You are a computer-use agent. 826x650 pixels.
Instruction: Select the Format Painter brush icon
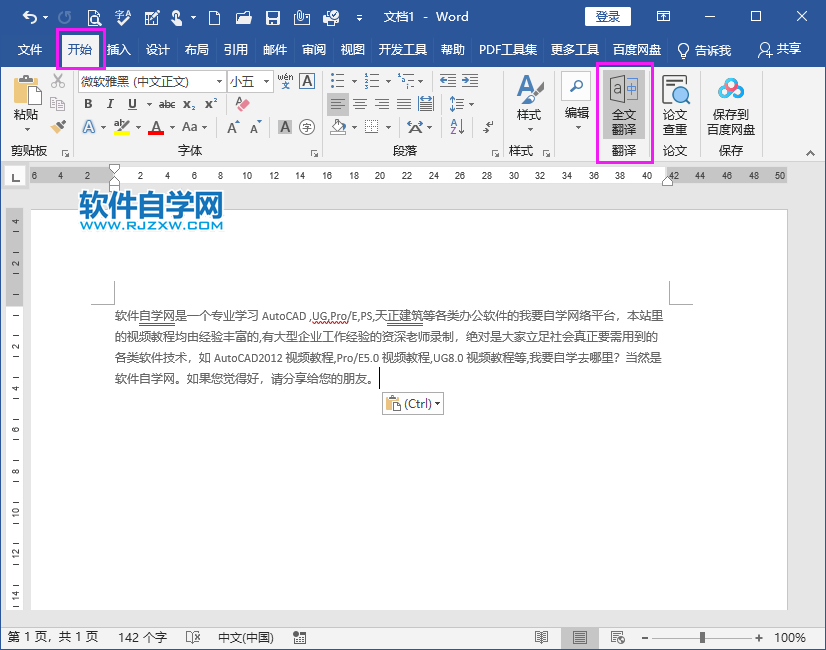58,126
